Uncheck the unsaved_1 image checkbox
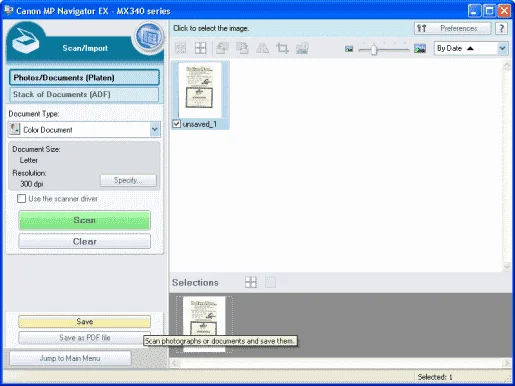The height and width of the screenshot is (386, 515). click(x=177, y=124)
